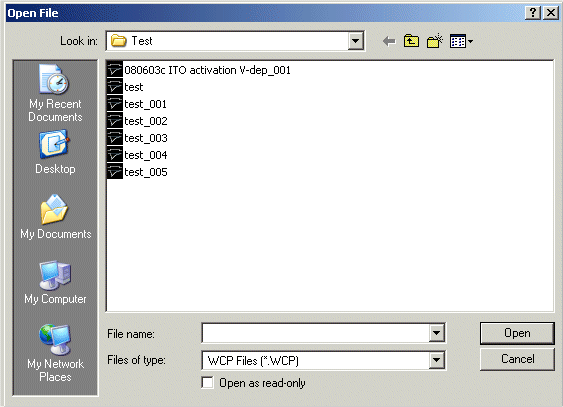The image size is (563, 407).
Task: Open My Documents in the places bar
Action: [x=55, y=217]
